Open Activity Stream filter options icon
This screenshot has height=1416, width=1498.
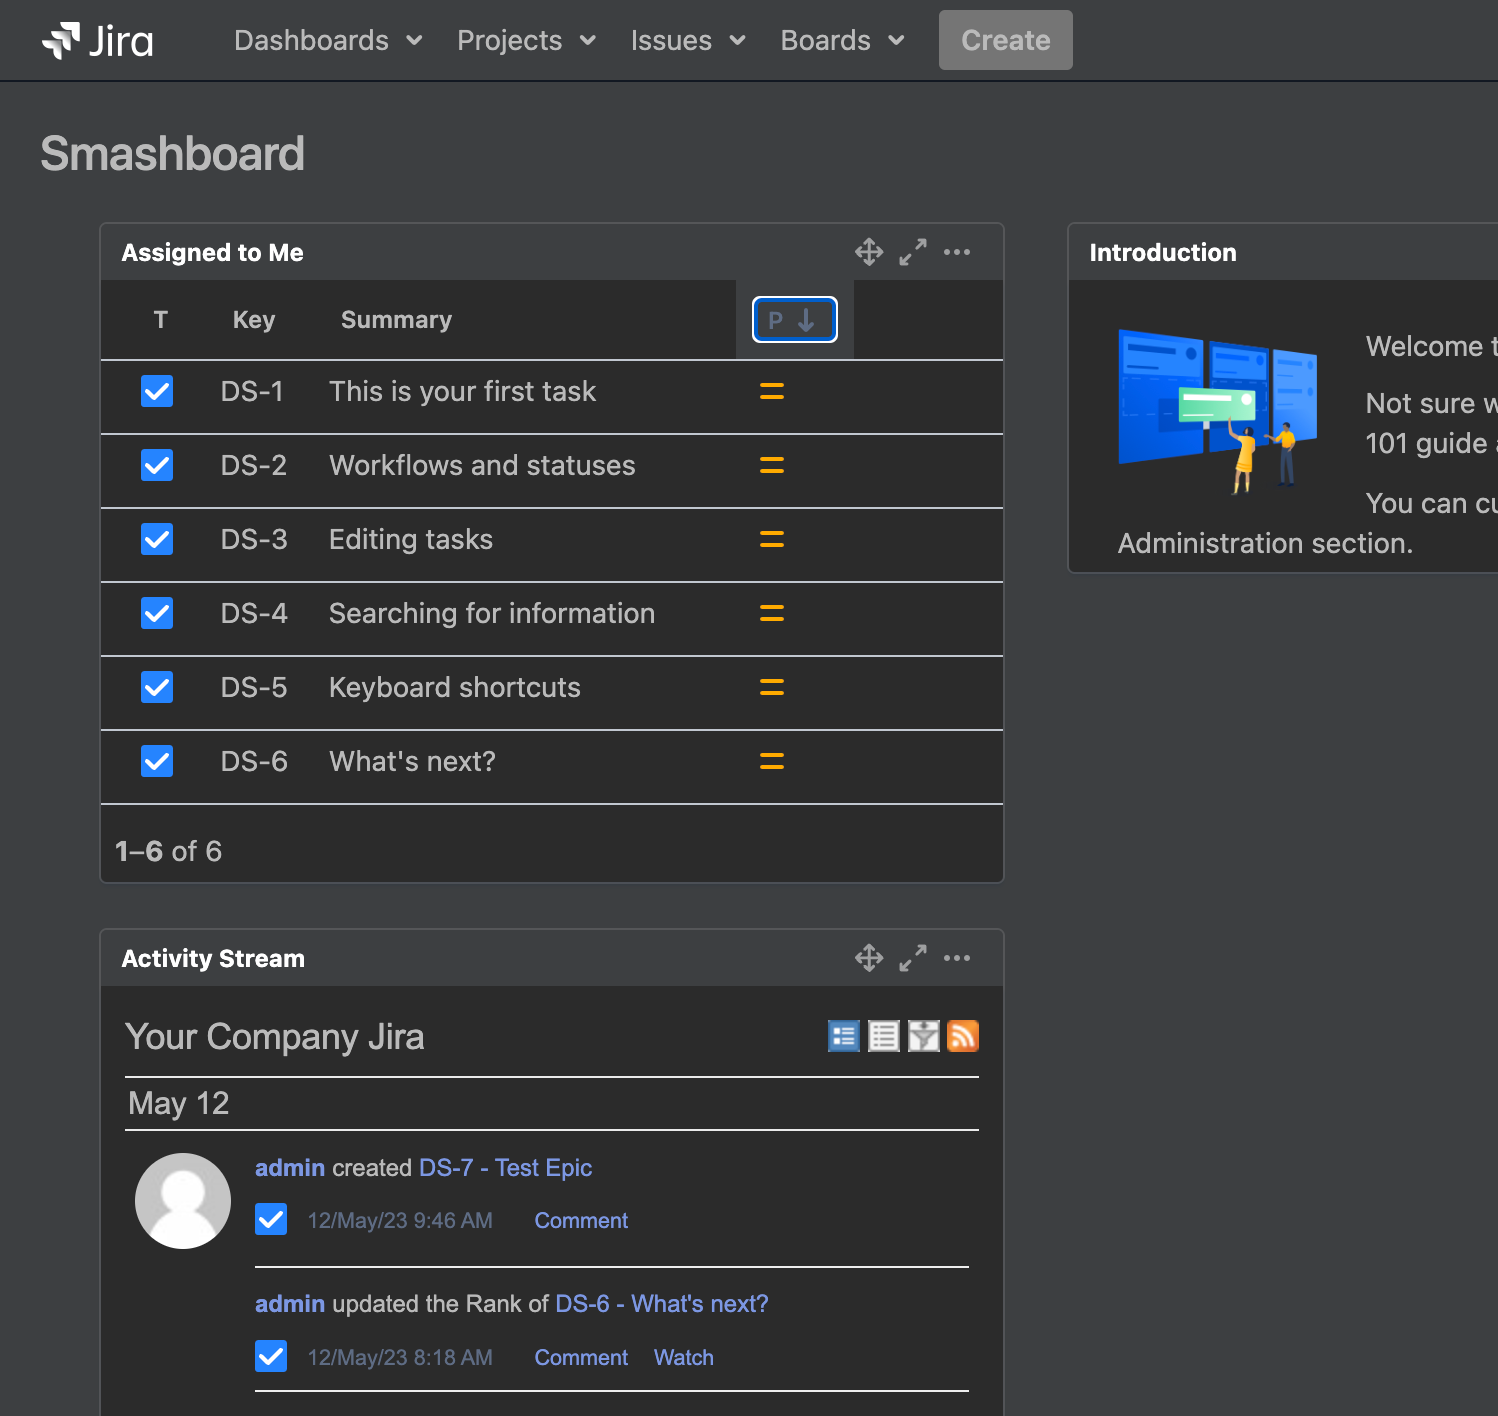click(924, 1036)
